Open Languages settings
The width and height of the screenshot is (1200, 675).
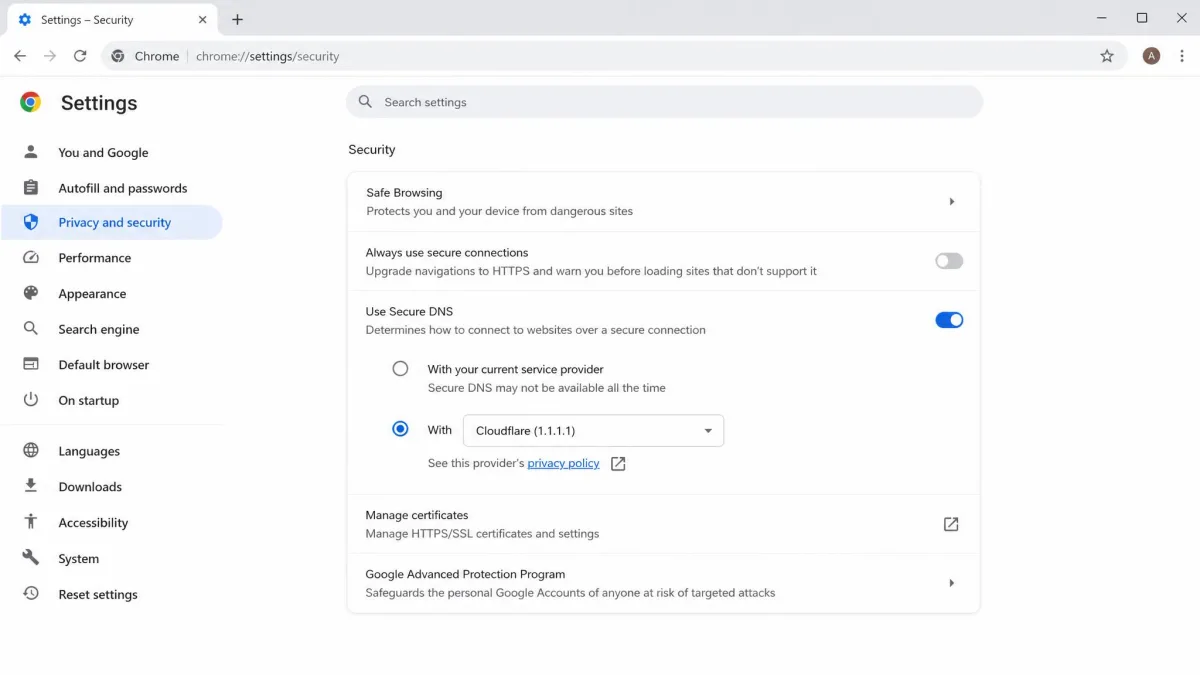(89, 451)
